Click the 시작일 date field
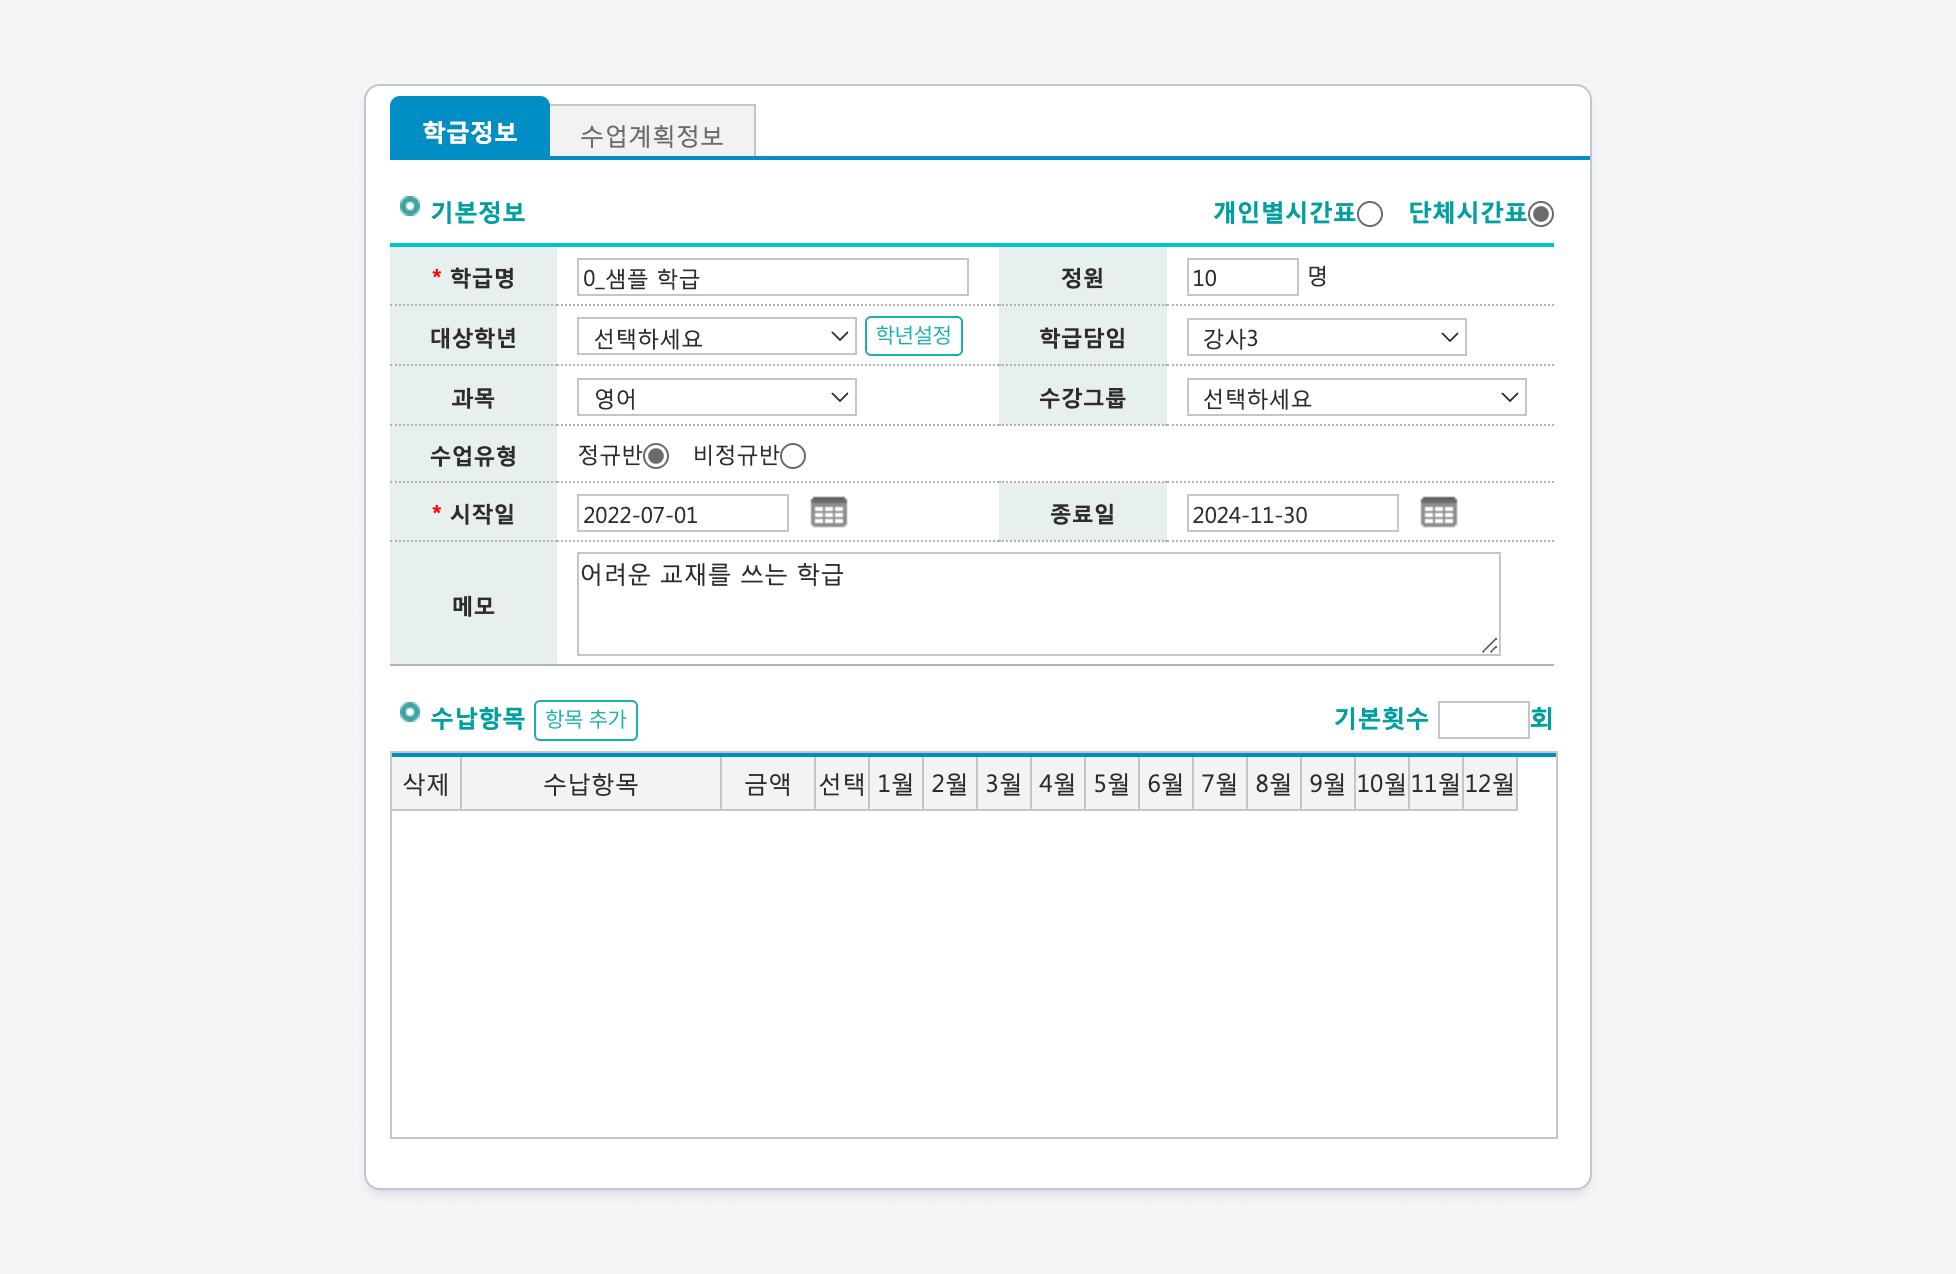1956x1274 pixels. point(682,514)
